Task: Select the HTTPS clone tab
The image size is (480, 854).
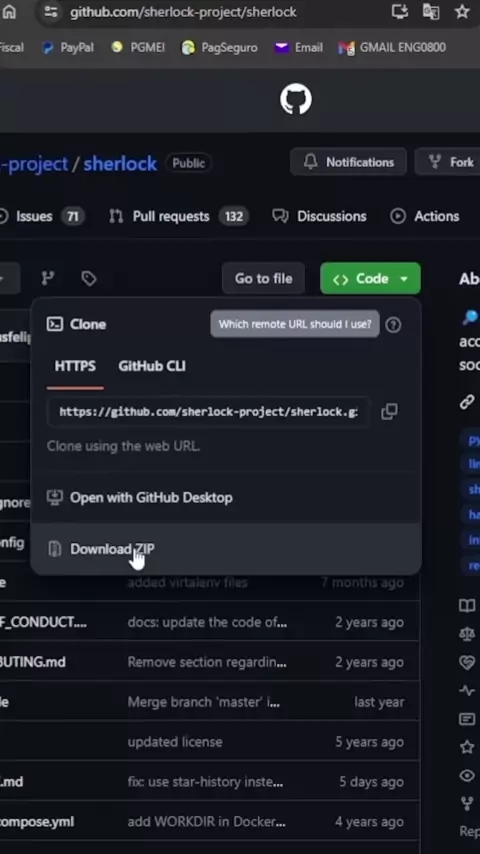Action: pyautogui.click(x=75, y=366)
